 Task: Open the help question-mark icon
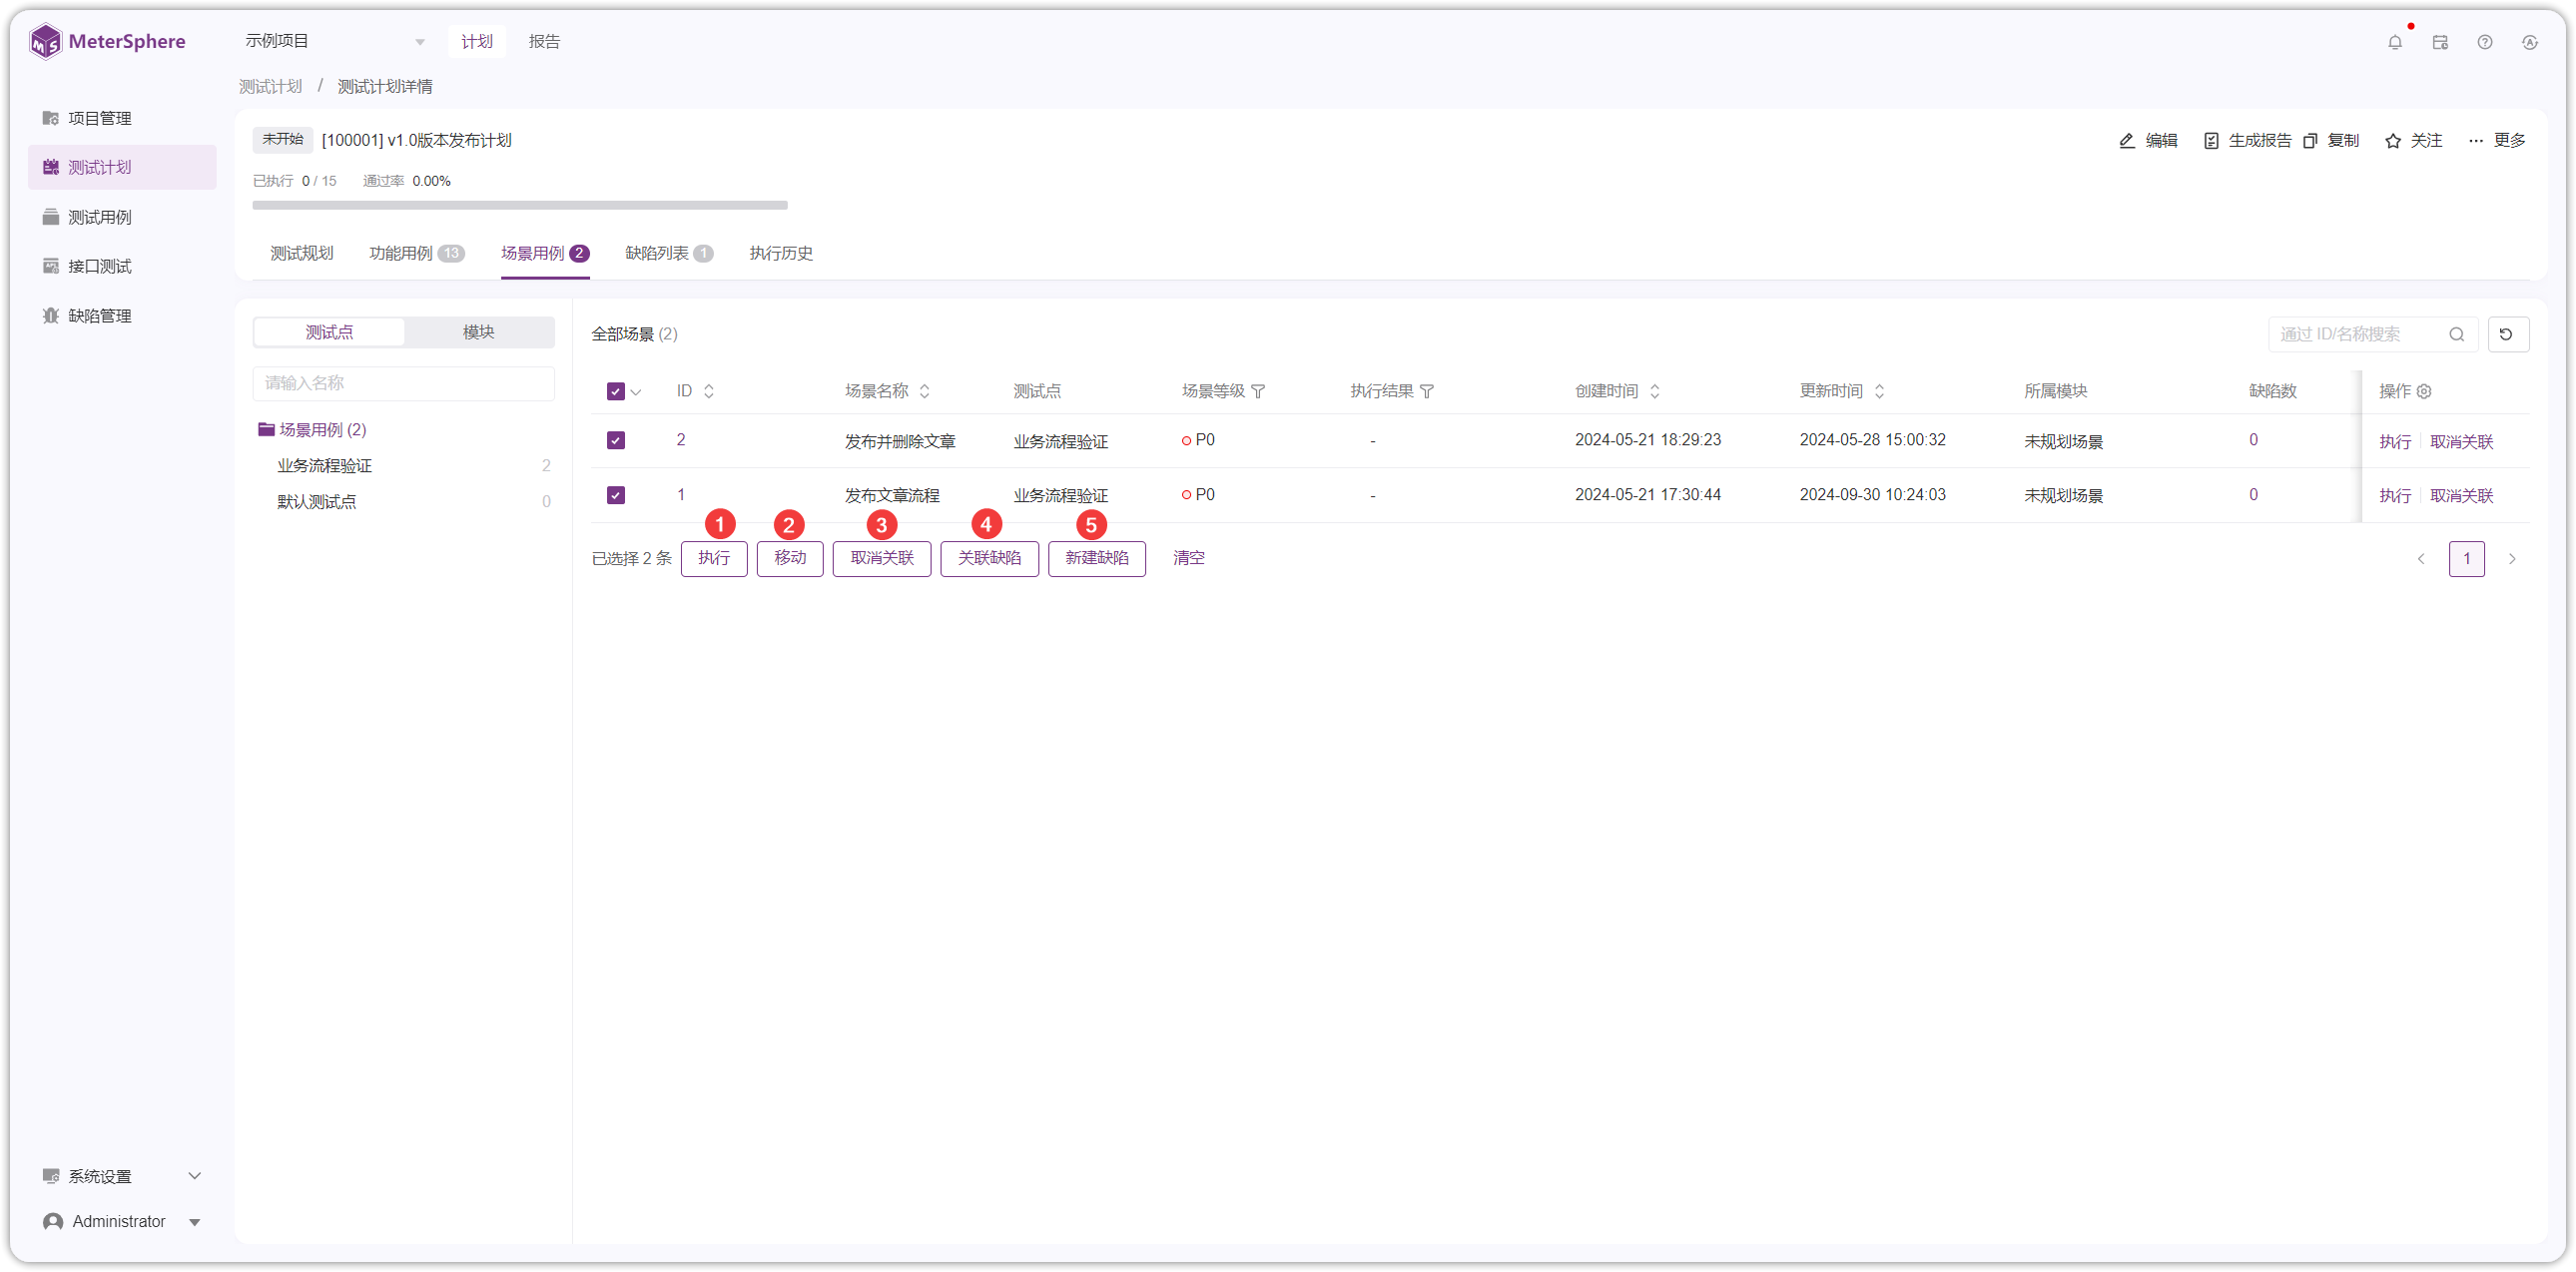2485,42
